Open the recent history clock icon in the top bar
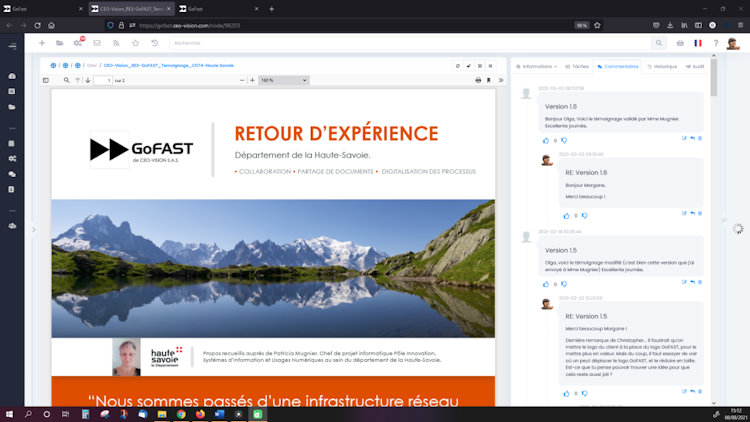The height and width of the screenshot is (422, 750). pyautogui.click(x=154, y=43)
